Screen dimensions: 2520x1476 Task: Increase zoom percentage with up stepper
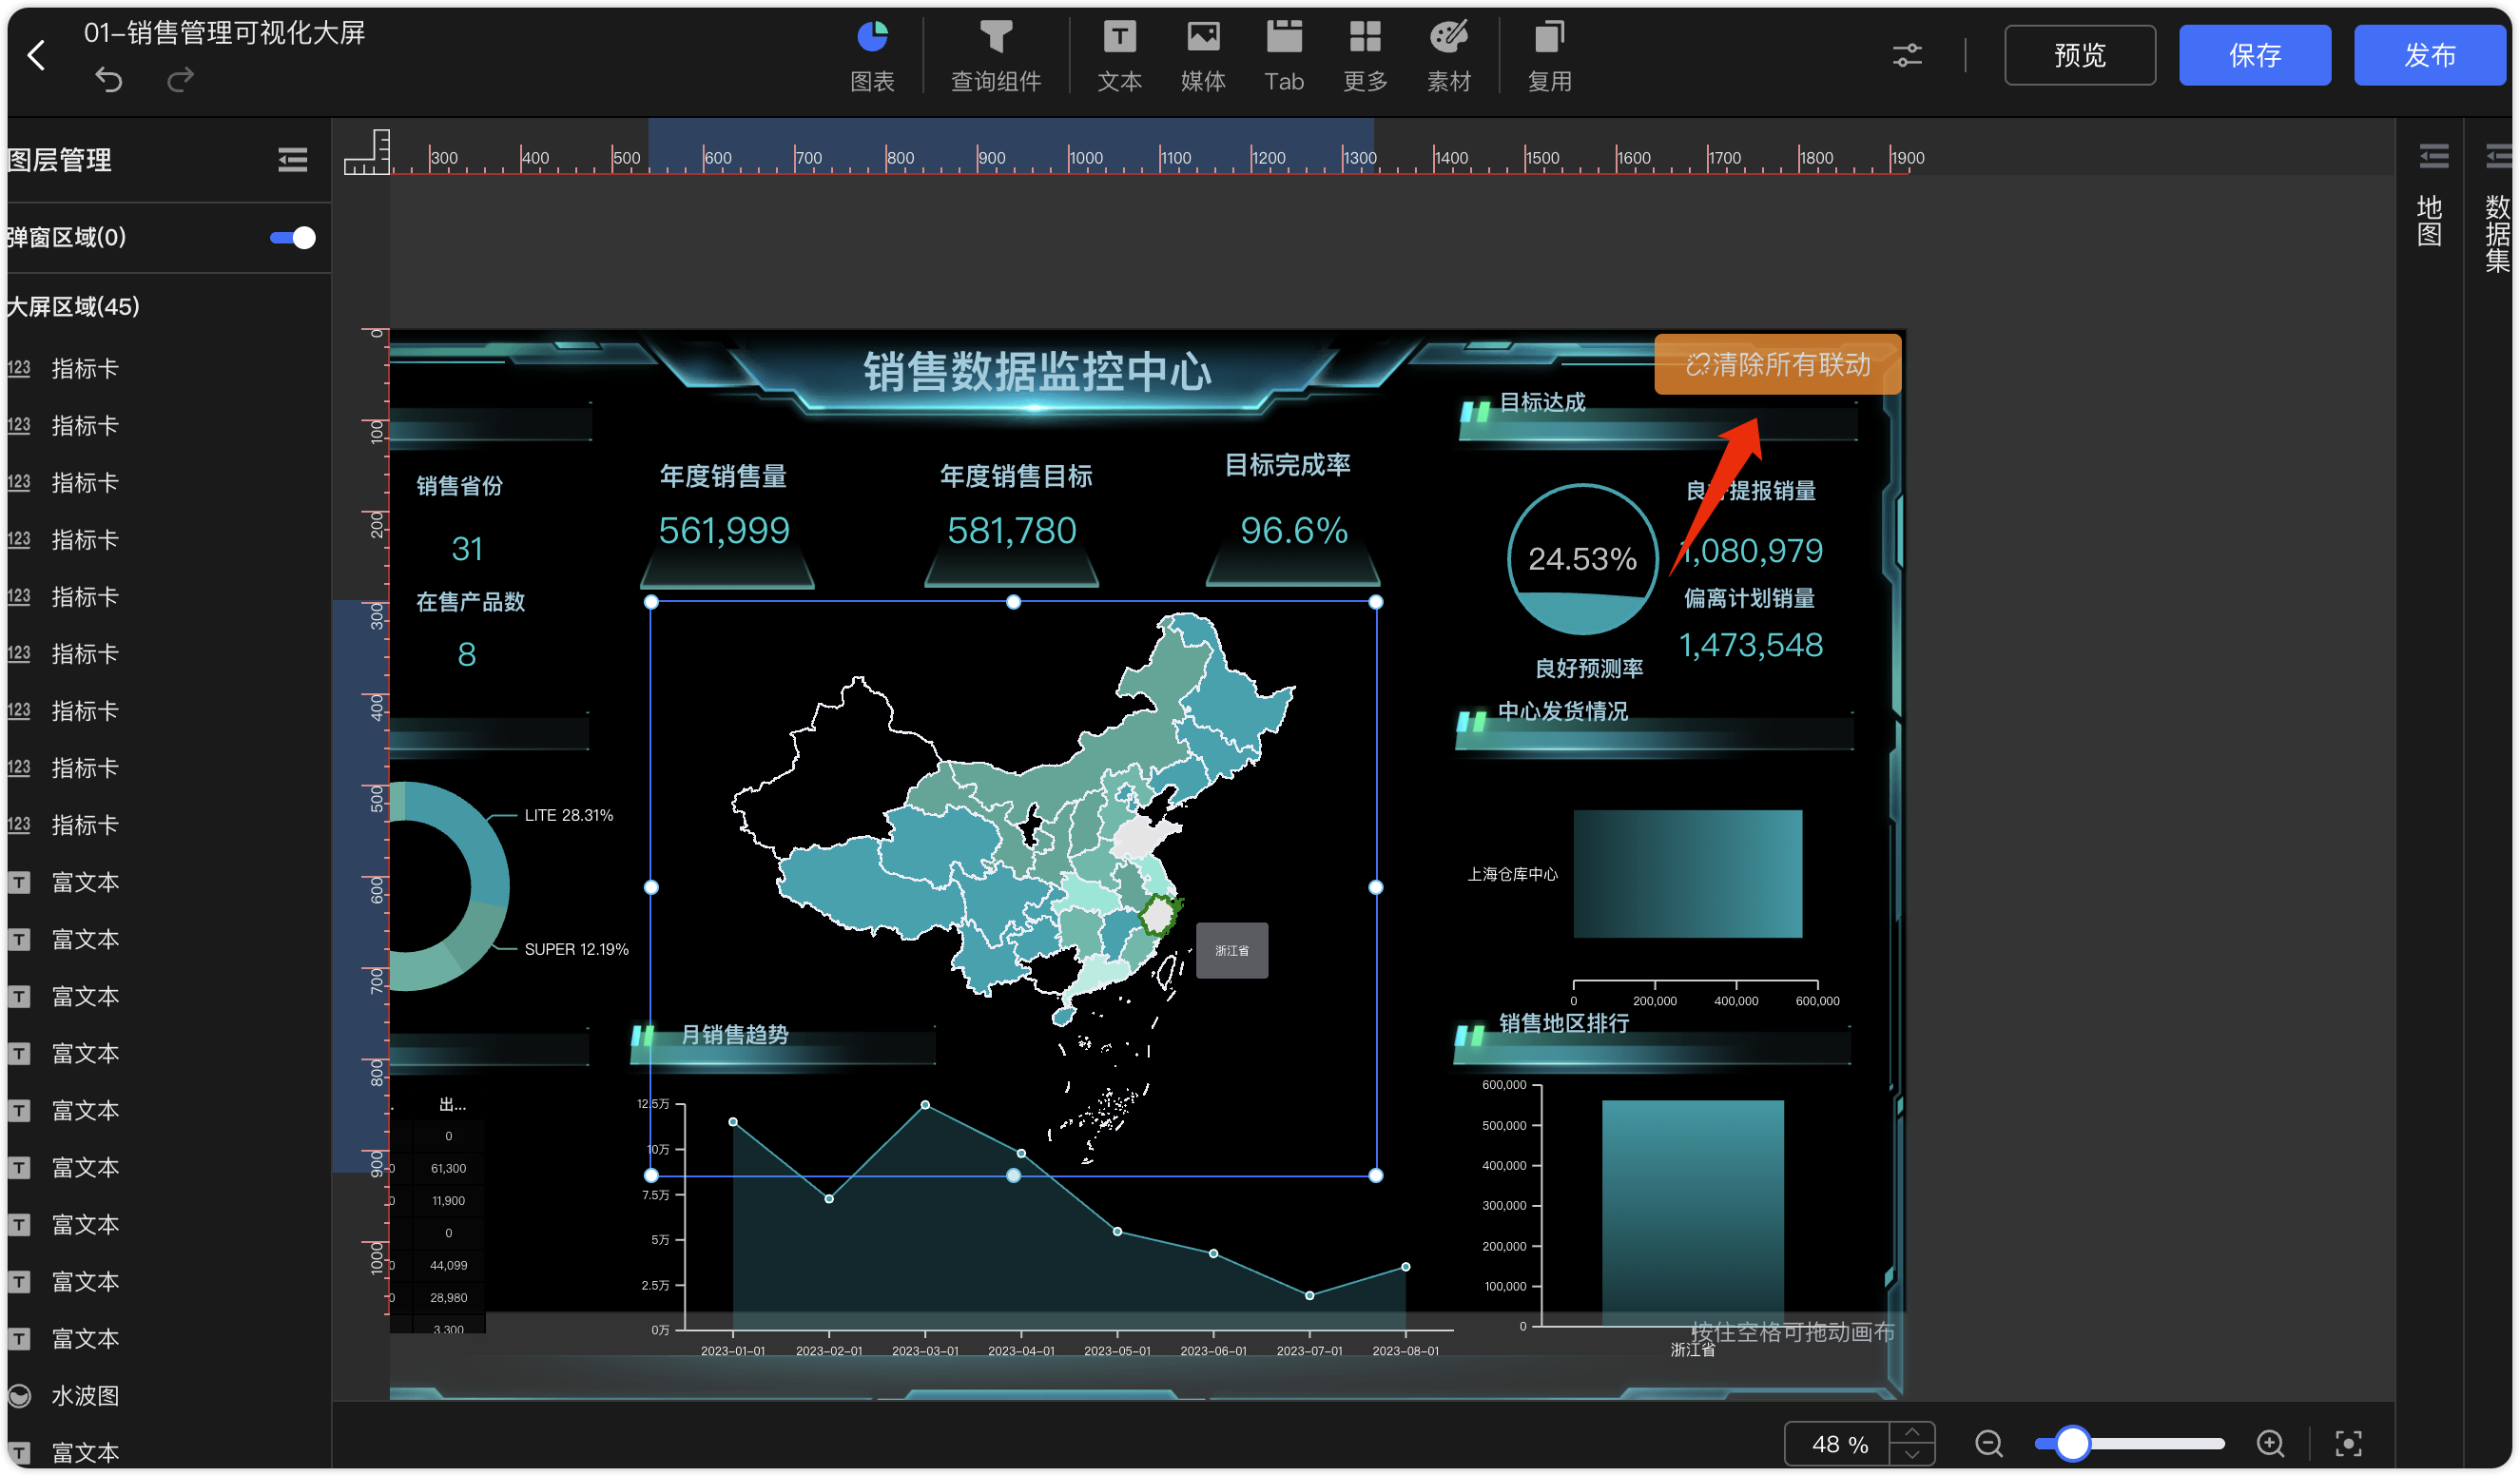(1911, 1431)
